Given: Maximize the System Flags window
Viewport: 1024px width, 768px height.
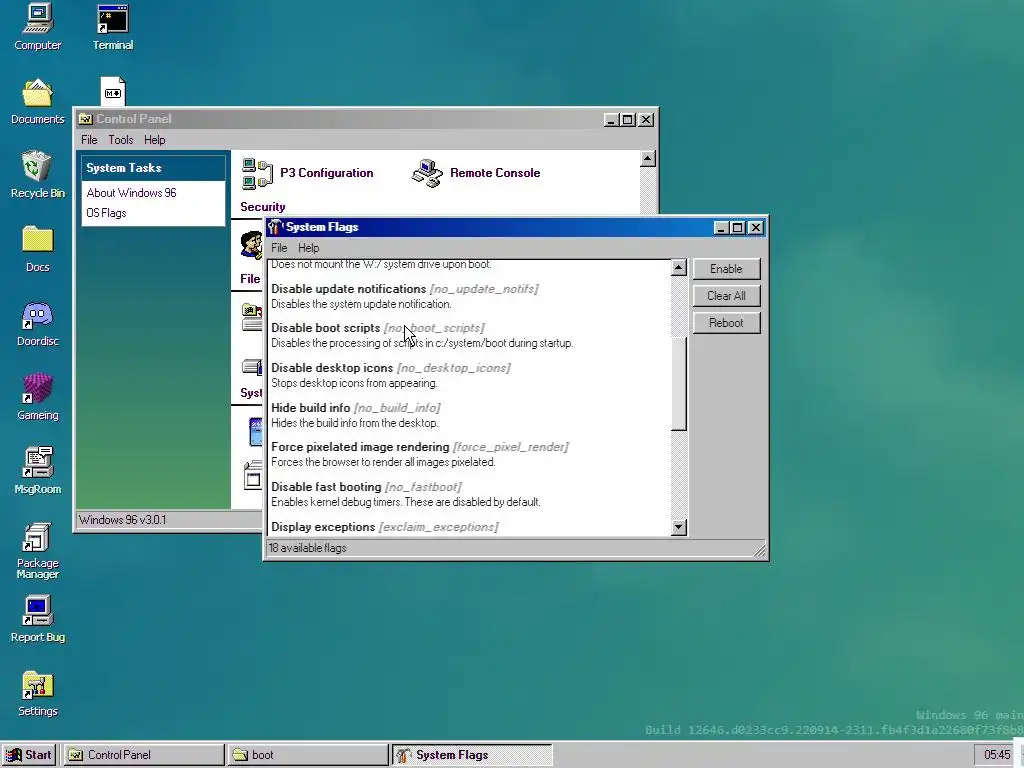Looking at the screenshot, I should 738,227.
